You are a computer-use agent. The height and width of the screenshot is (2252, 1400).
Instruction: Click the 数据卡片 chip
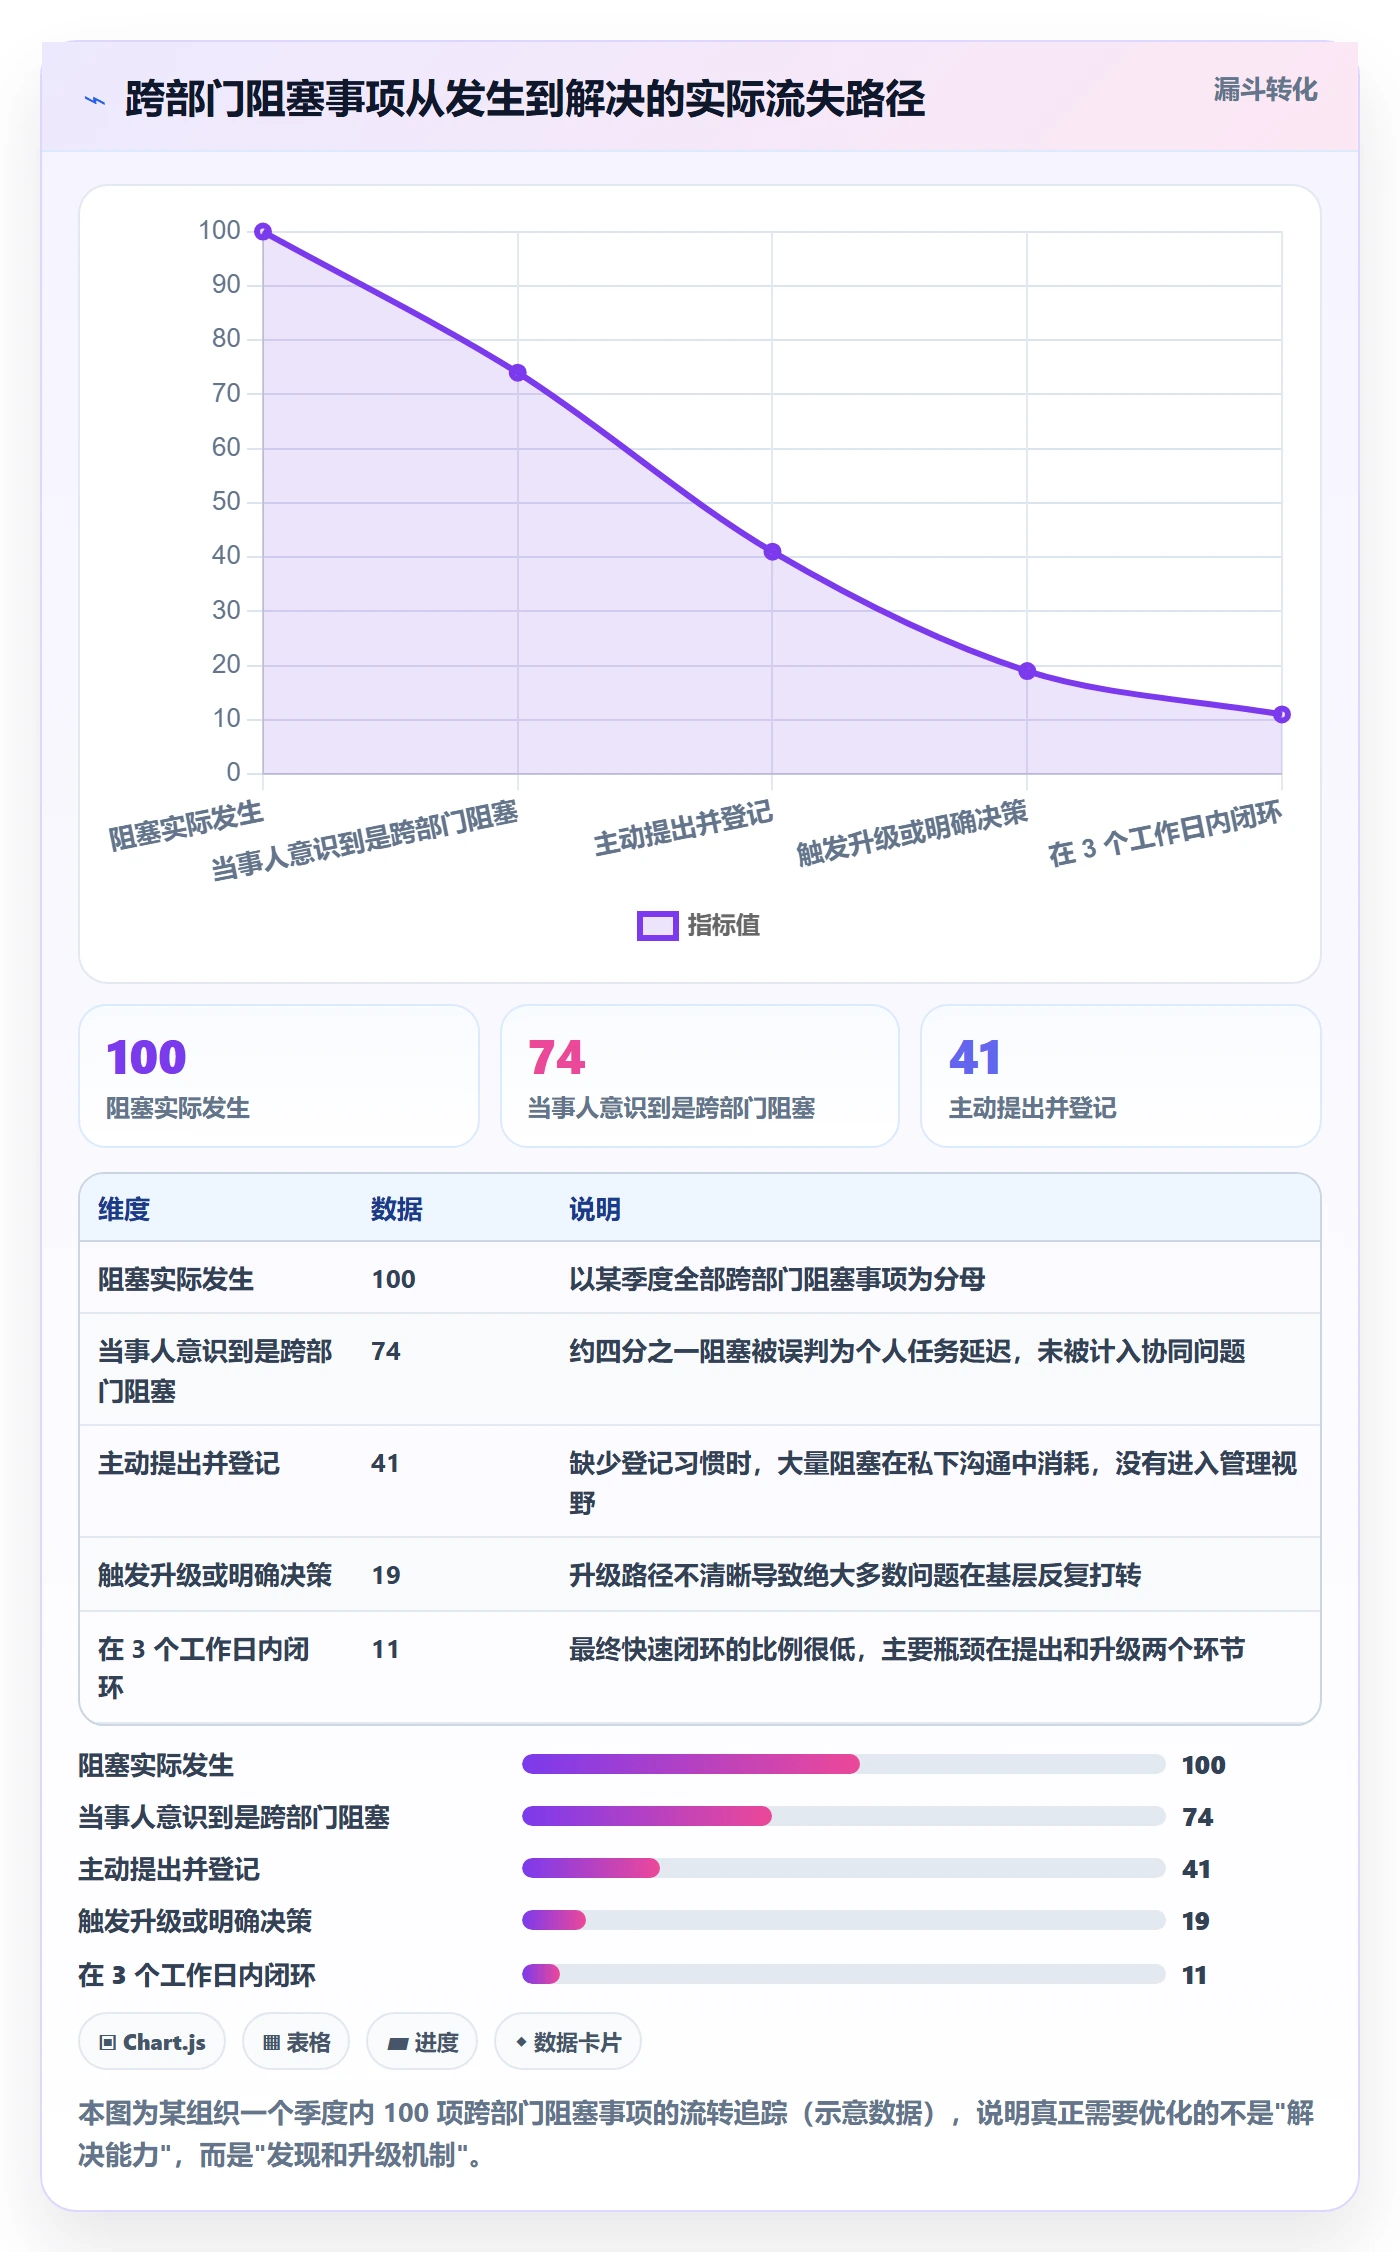click(x=568, y=2042)
